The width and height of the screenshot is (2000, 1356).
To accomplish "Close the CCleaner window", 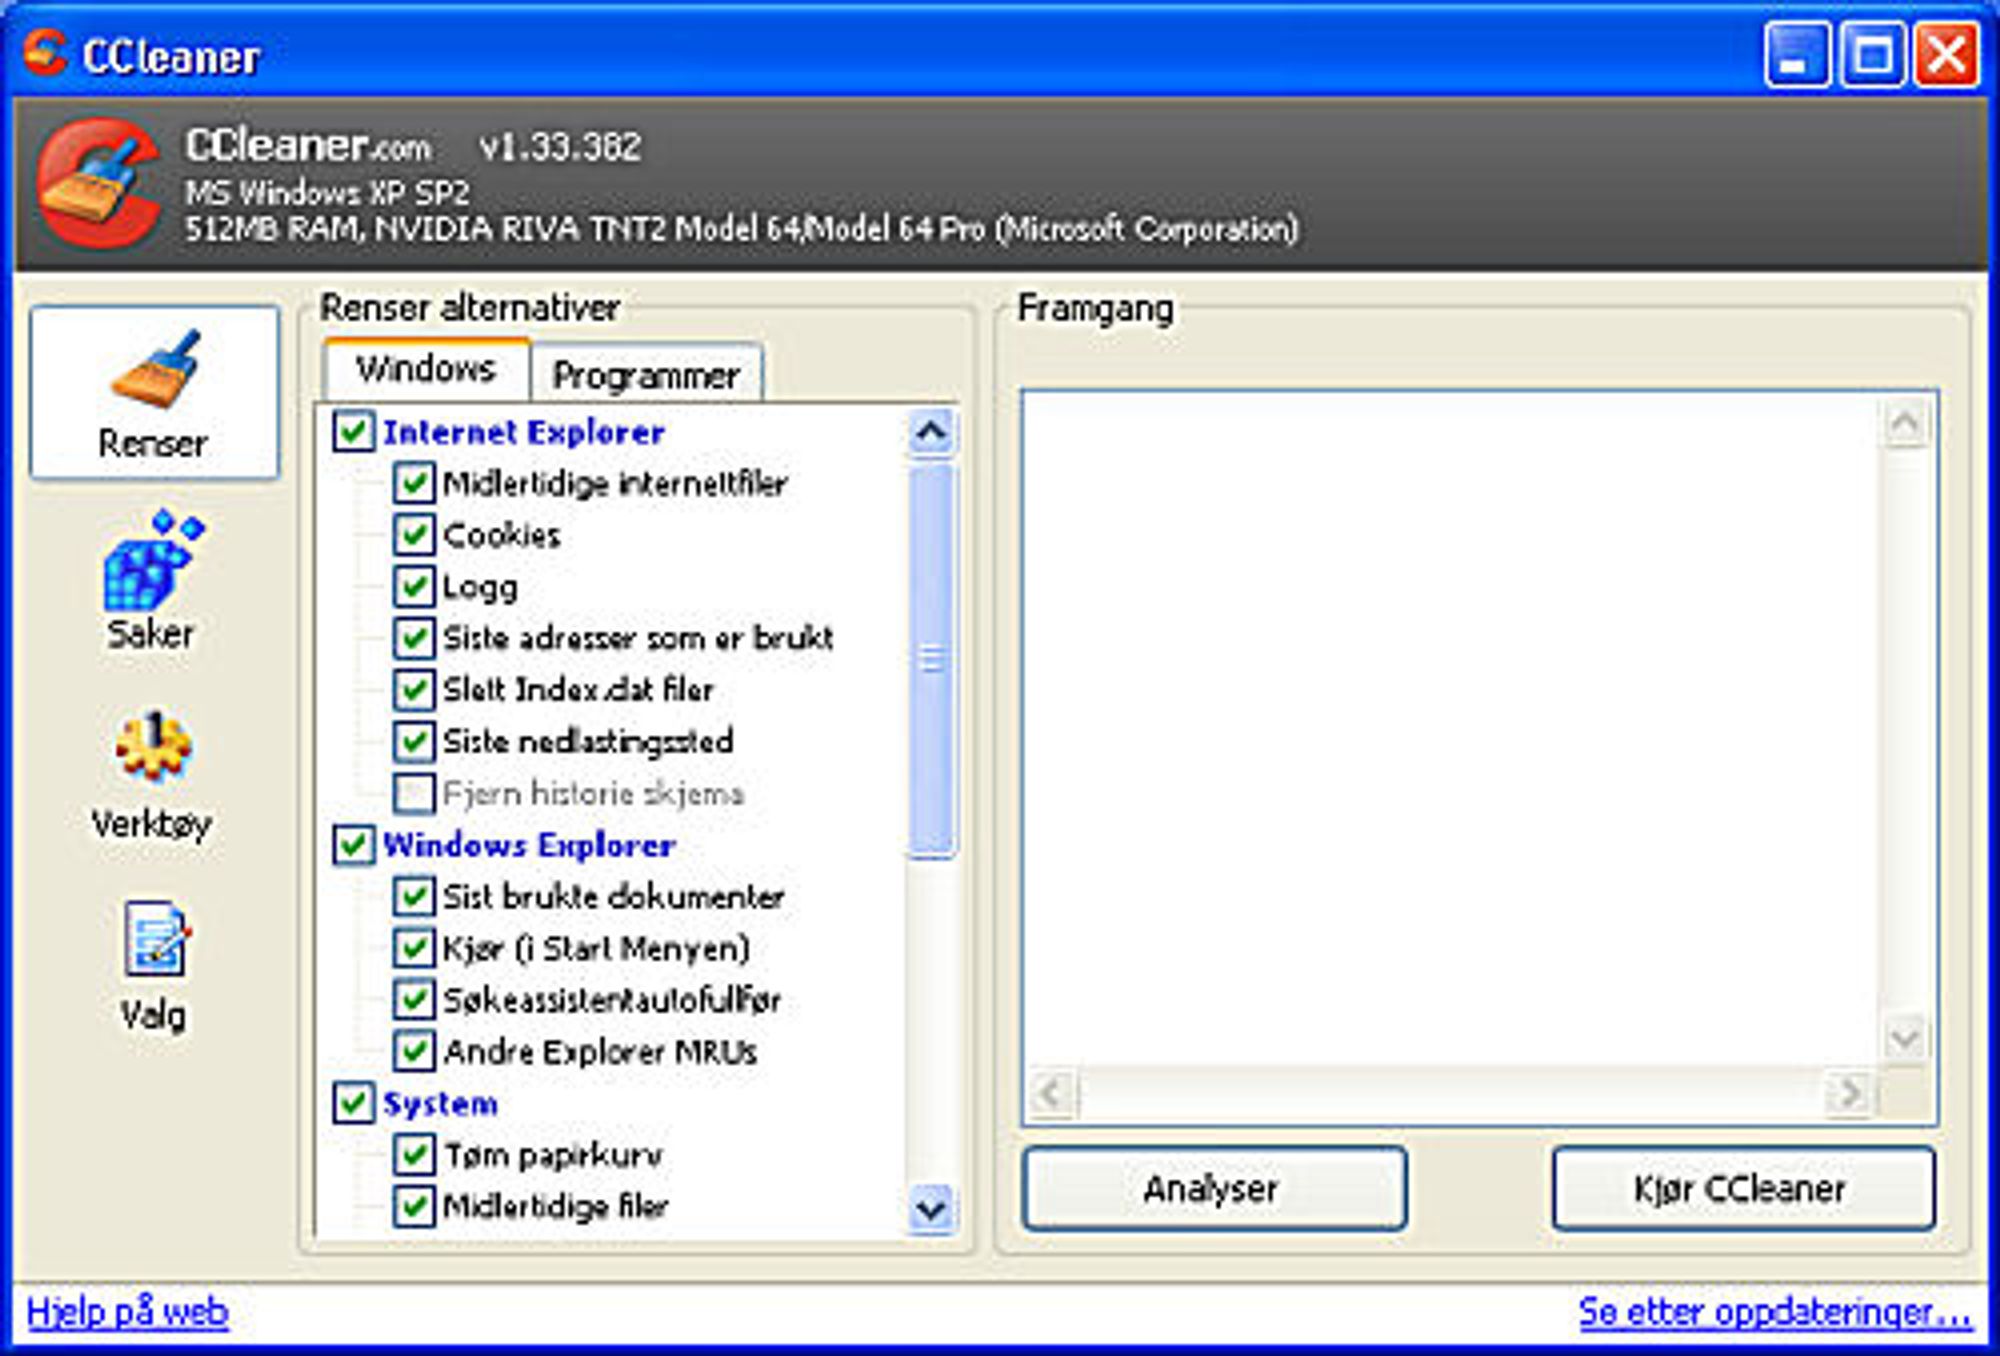I will [x=1946, y=54].
